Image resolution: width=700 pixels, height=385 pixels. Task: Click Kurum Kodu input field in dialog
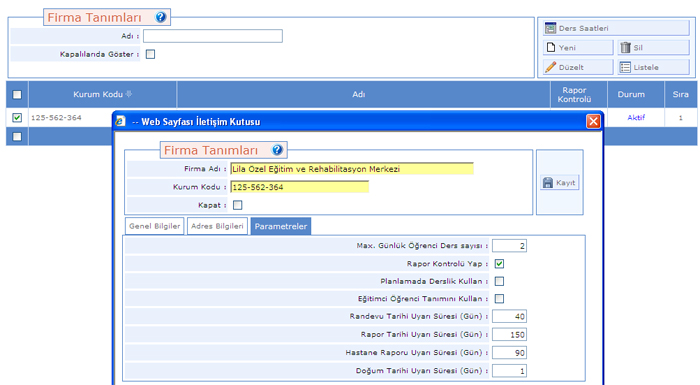(x=300, y=187)
